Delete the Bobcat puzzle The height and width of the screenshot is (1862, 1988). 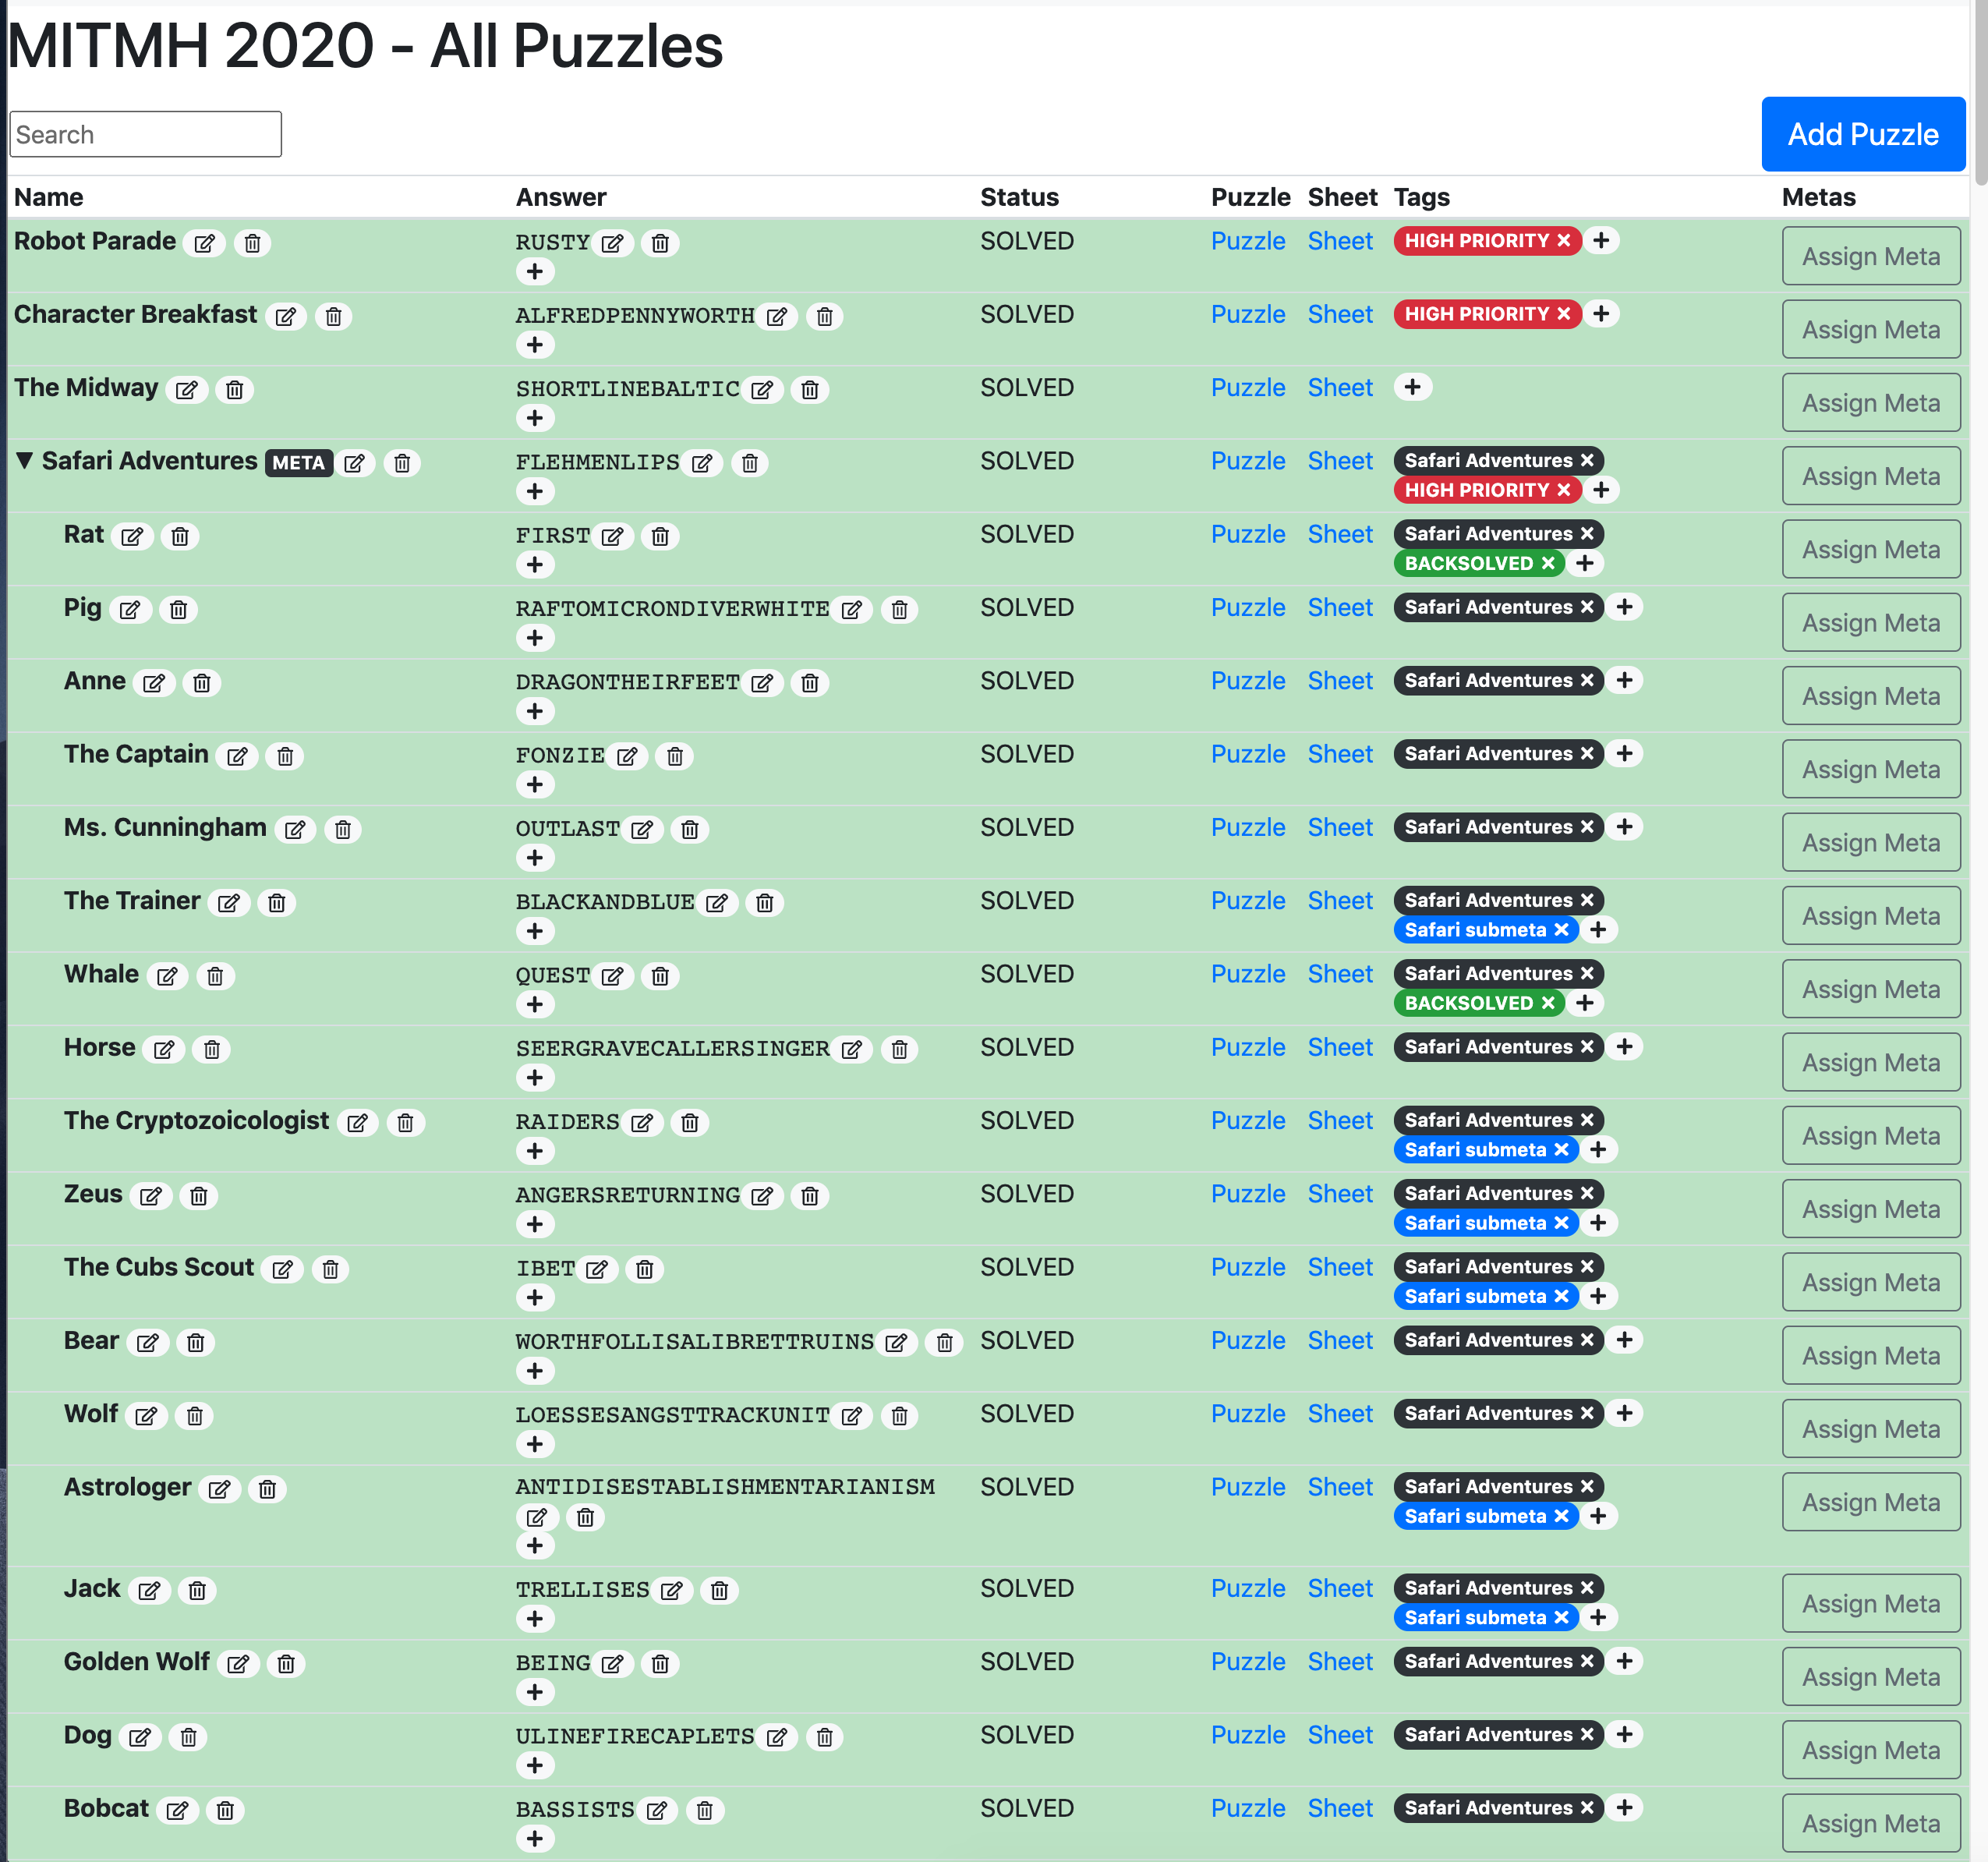tap(225, 1810)
